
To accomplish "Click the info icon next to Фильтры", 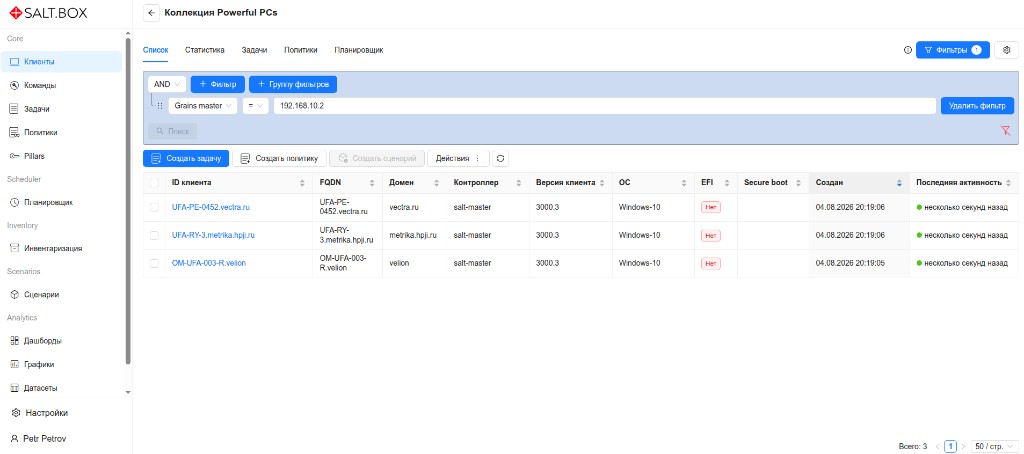I will coord(908,50).
